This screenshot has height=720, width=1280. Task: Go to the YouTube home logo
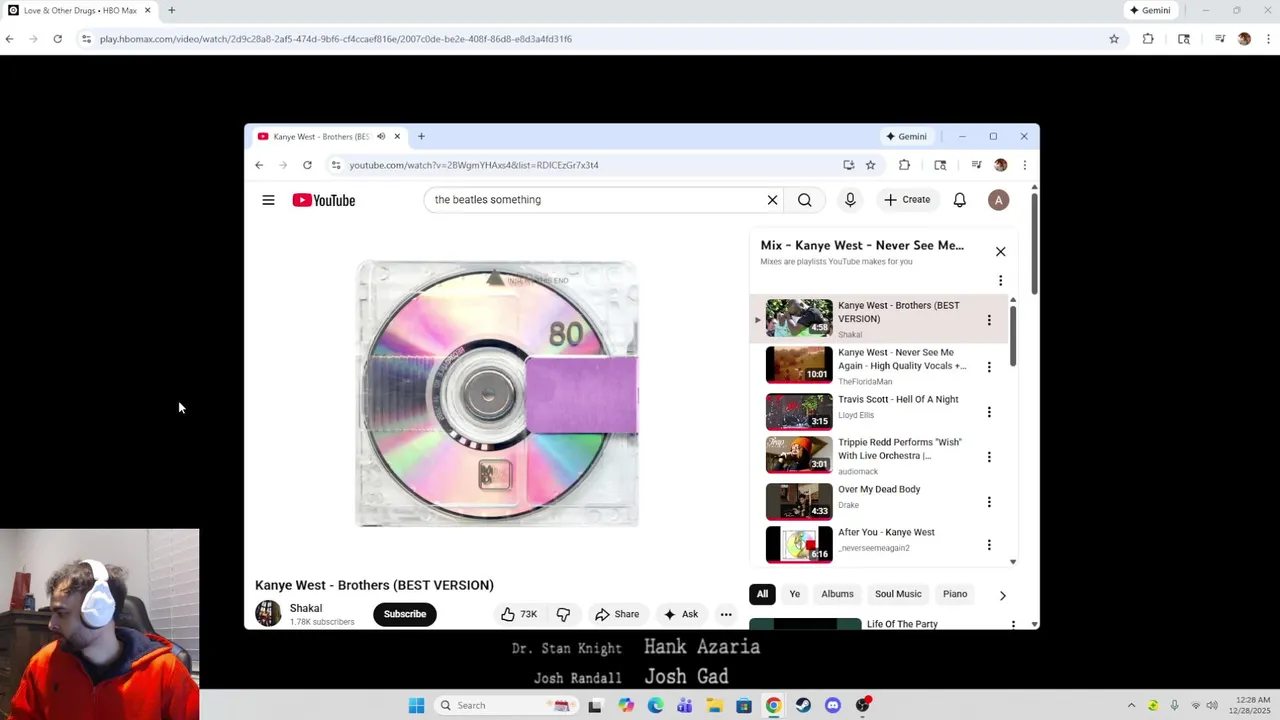coord(323,200)
